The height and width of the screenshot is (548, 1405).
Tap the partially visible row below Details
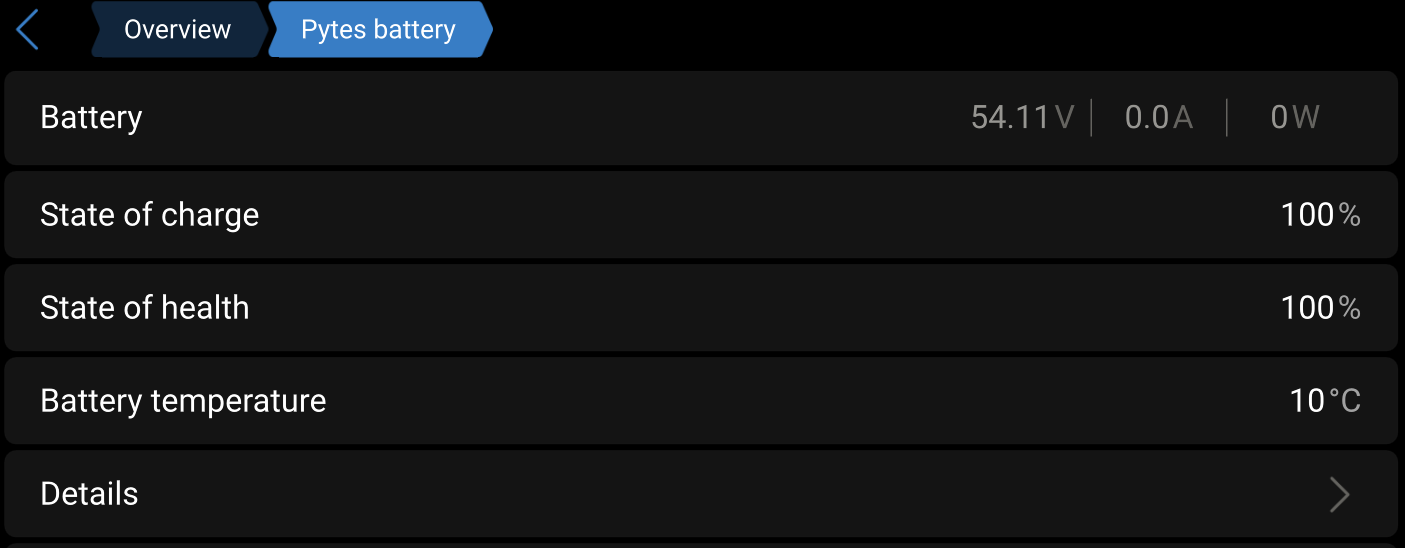coord(700,545)
